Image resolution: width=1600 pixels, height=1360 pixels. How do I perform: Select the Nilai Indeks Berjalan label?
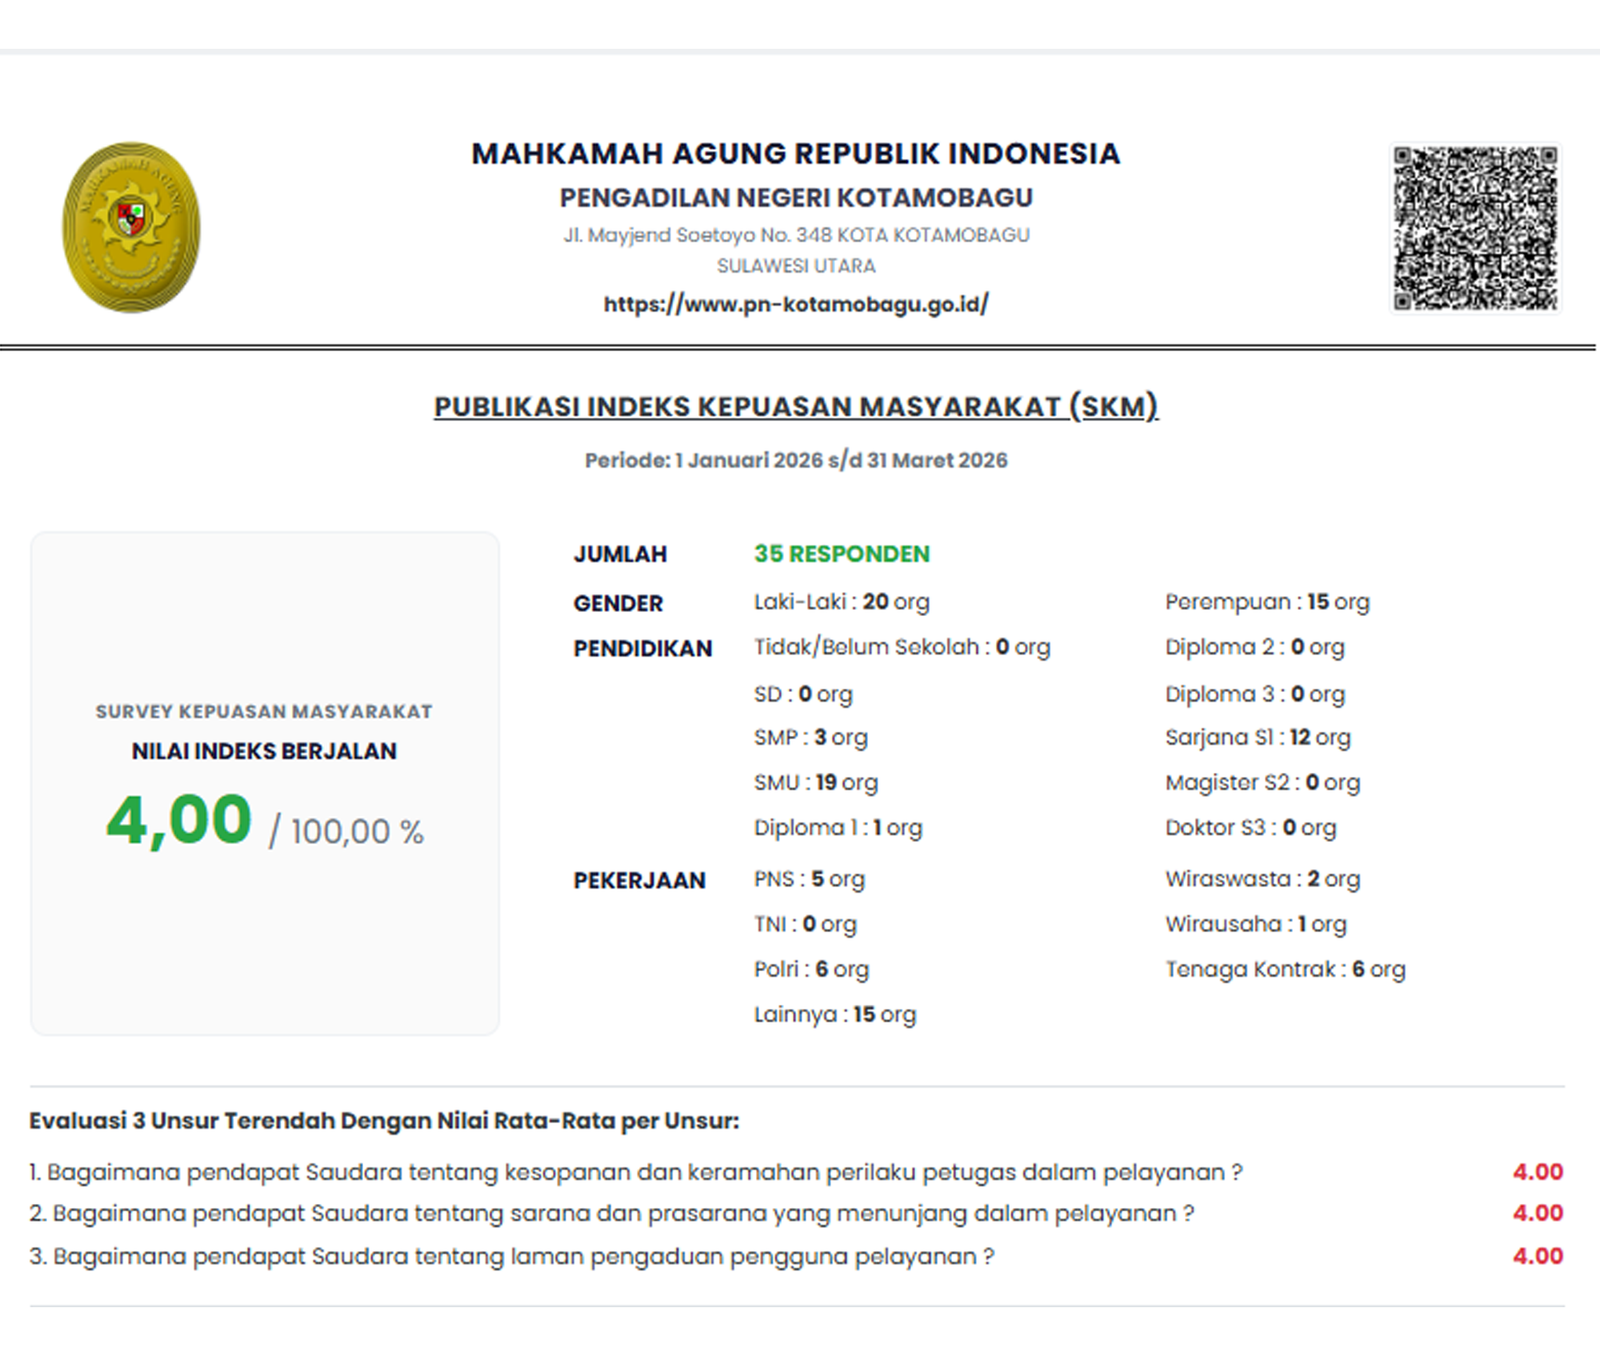pyautogui.click(x=264, y=751)
